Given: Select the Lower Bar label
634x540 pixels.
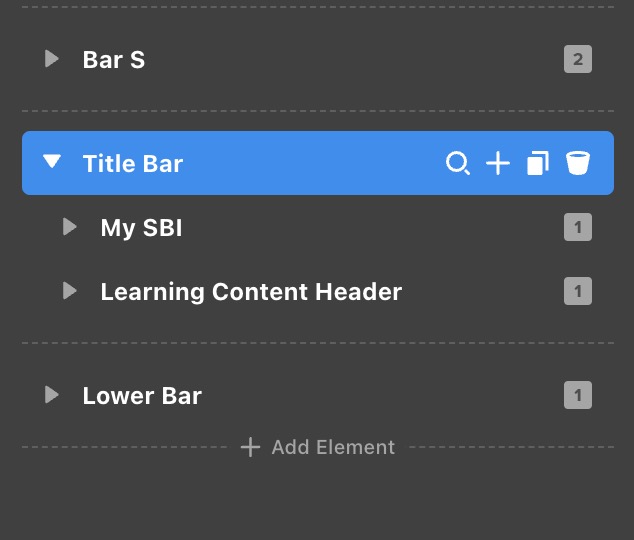Looking at the screenshot, I should coord(142,396).
